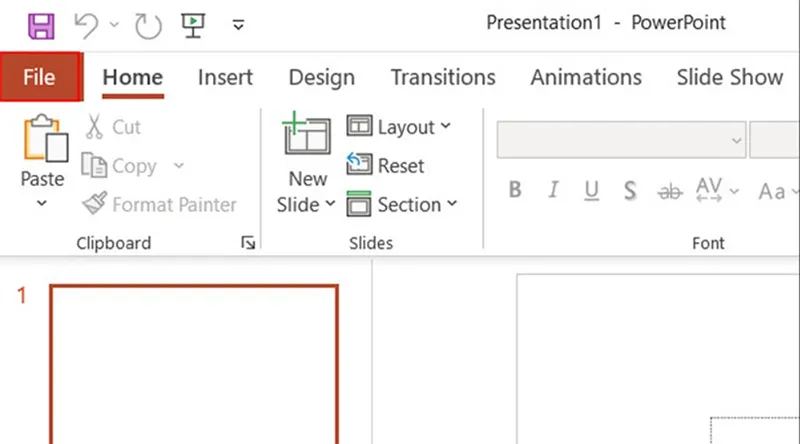
Task: Click the Save icon in title bar
Action: point(42,25)
